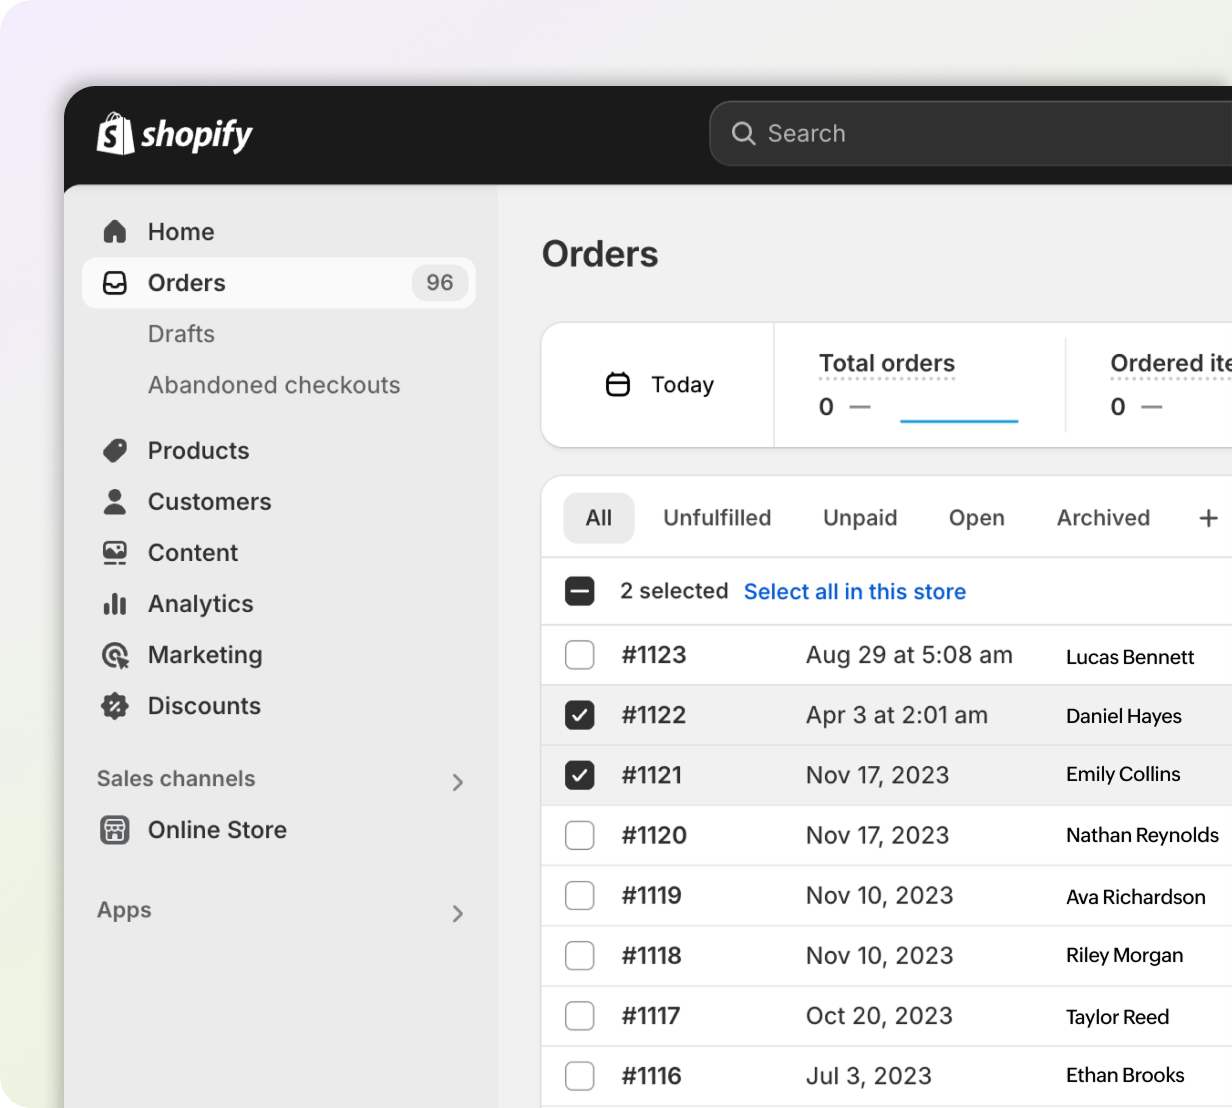This screenshot has width=1232, height=1108.
Task: Open Analytics via bar chart icon
Action: (115, 603)
